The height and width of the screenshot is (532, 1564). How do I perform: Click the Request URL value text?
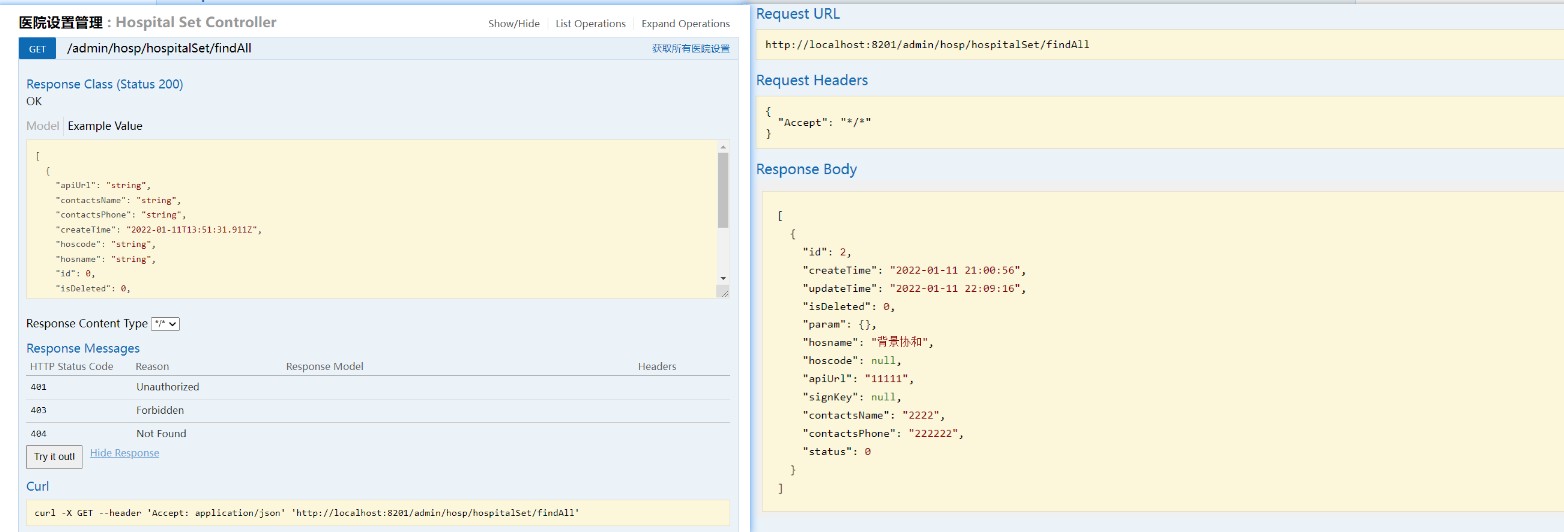click(x=927, y=45)
